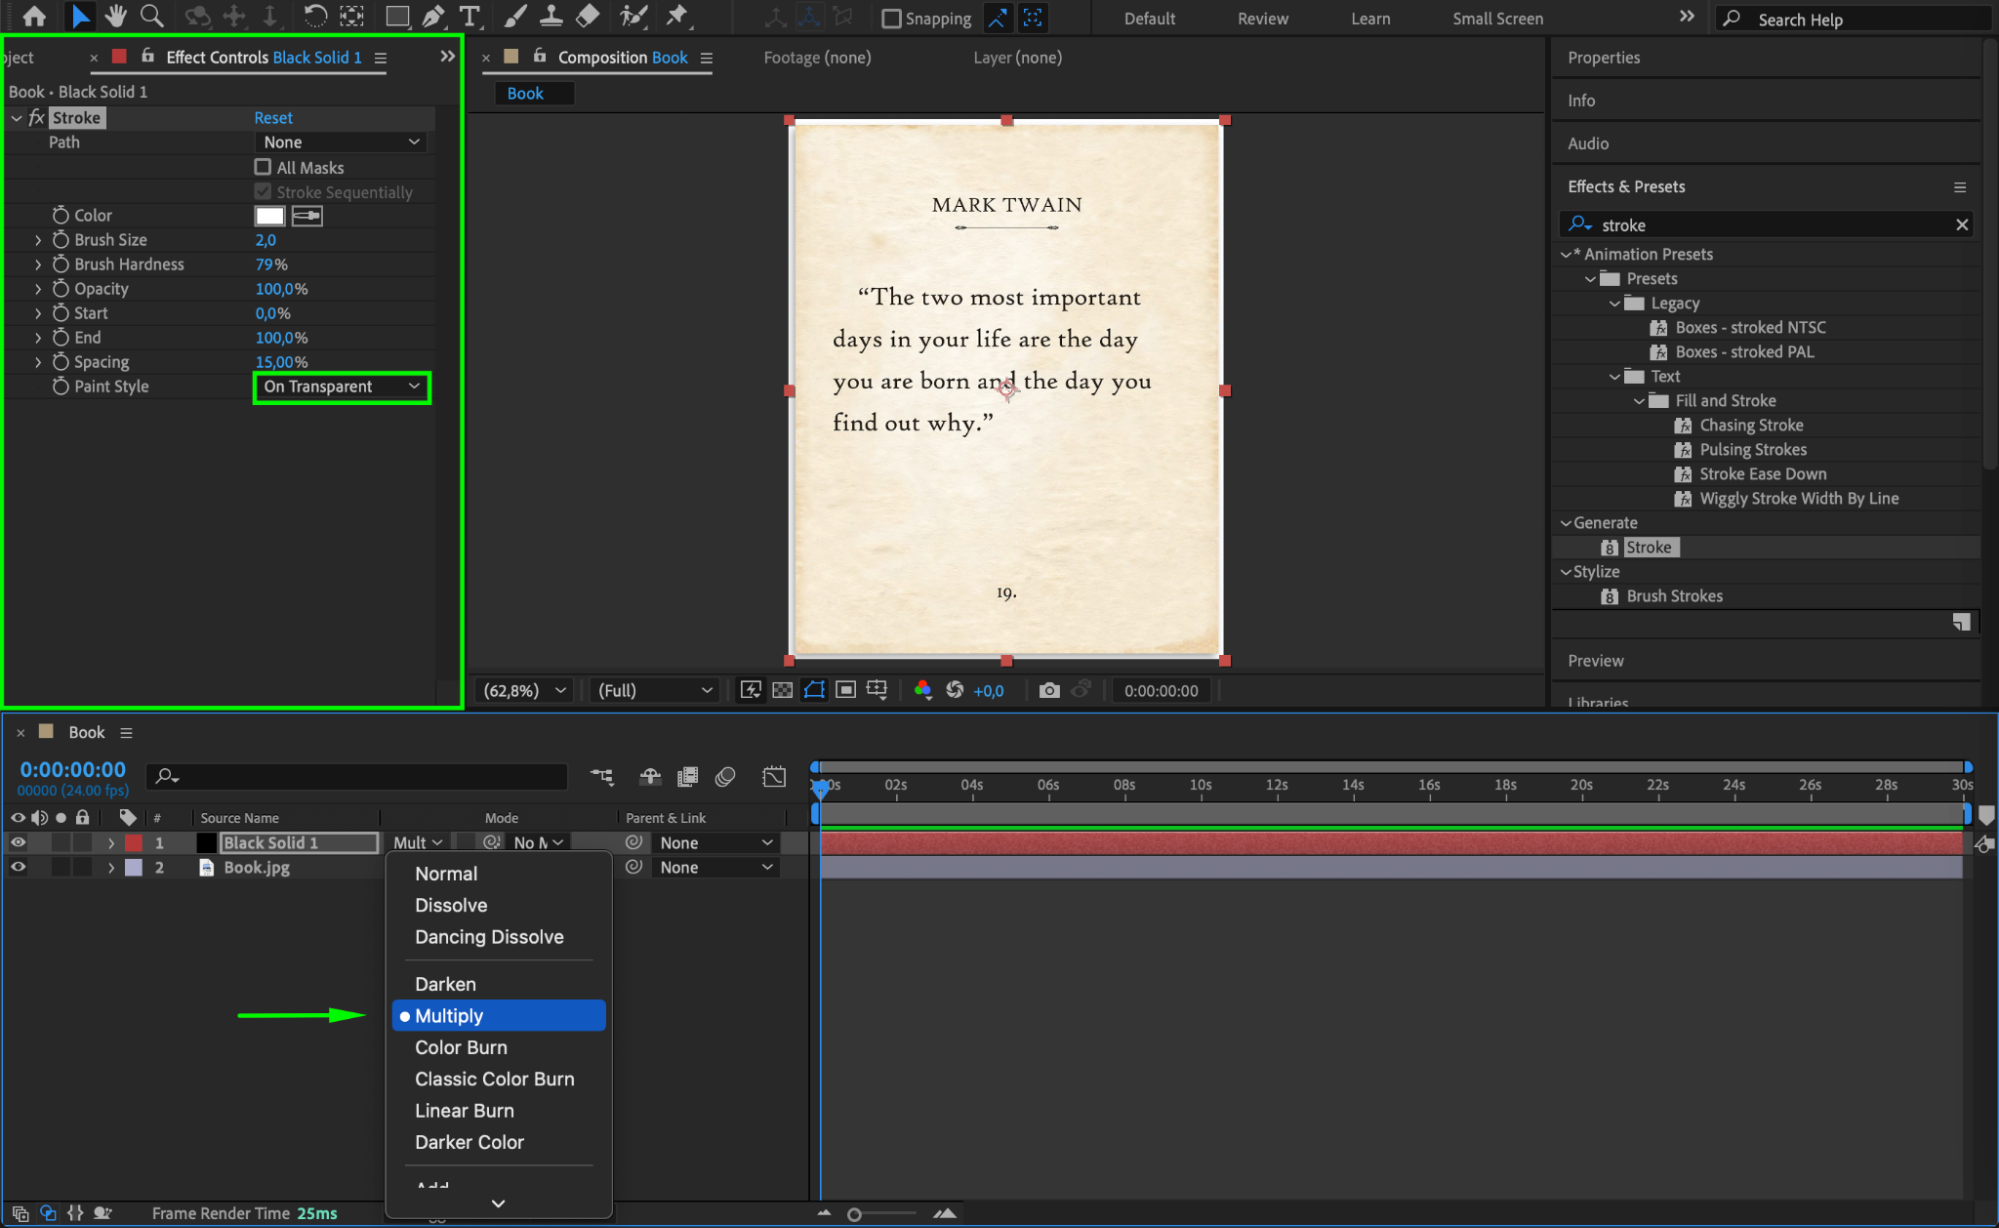1999x1228 pixels.
Task: Clear the effects search field
Action: pyautogui.click(x=1961, y=225)
